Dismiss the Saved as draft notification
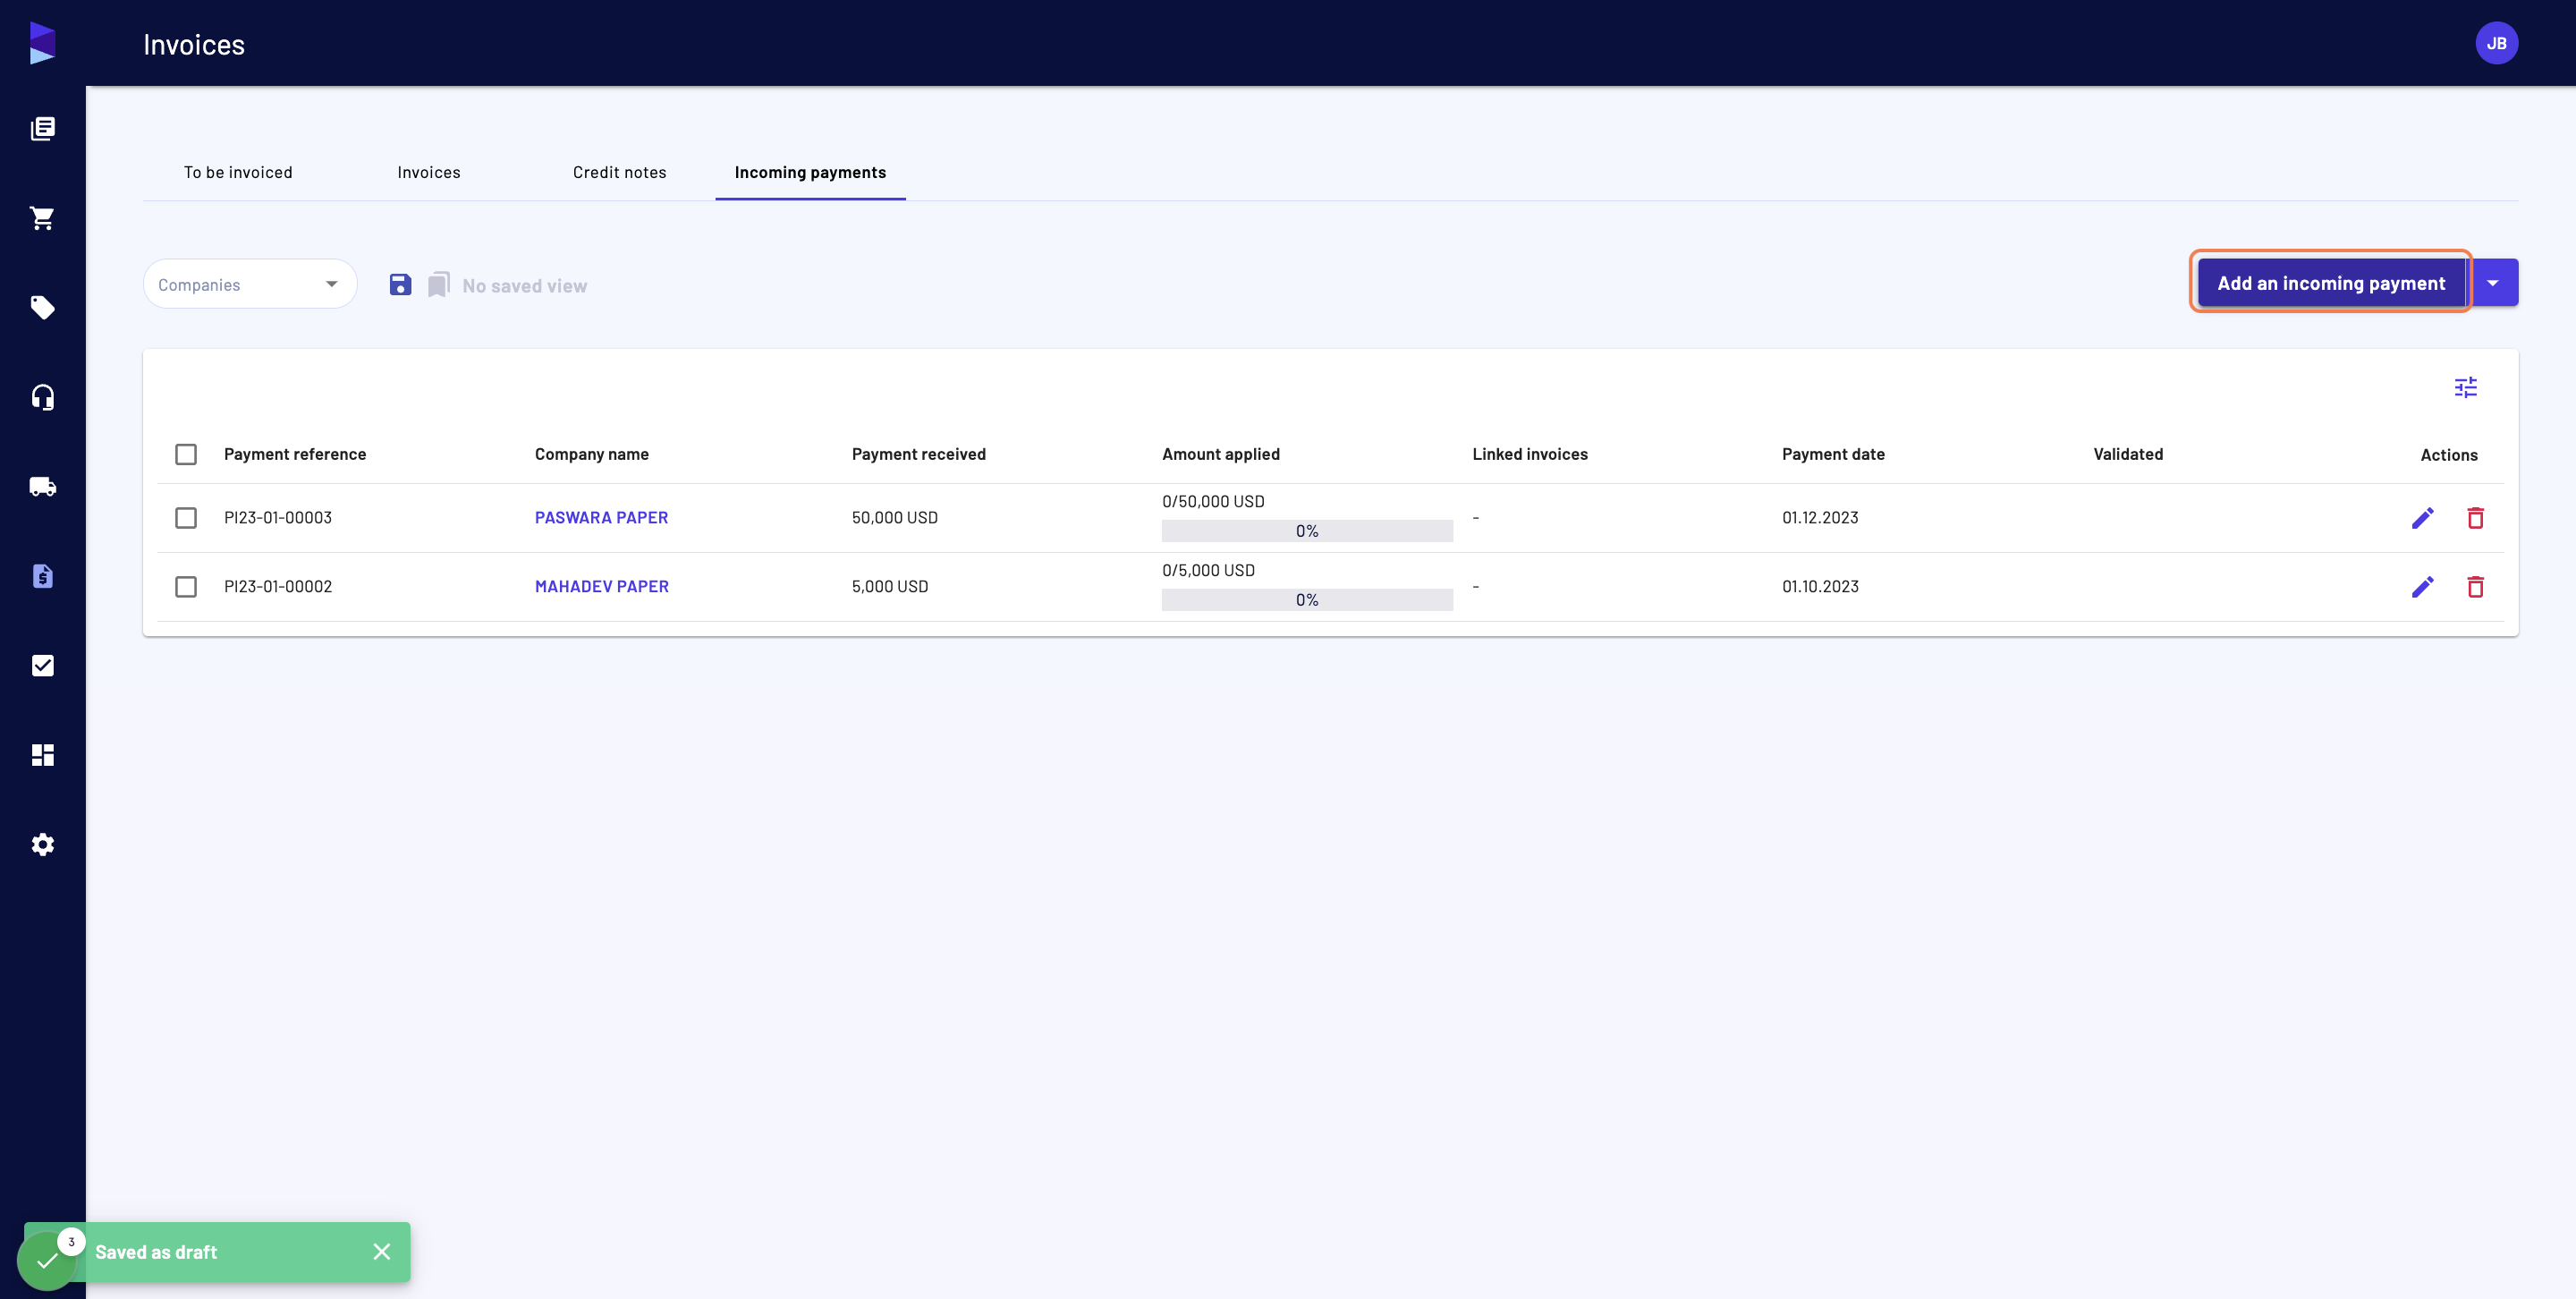Screen dimensions: 2576x1299 click(382, 1252)
